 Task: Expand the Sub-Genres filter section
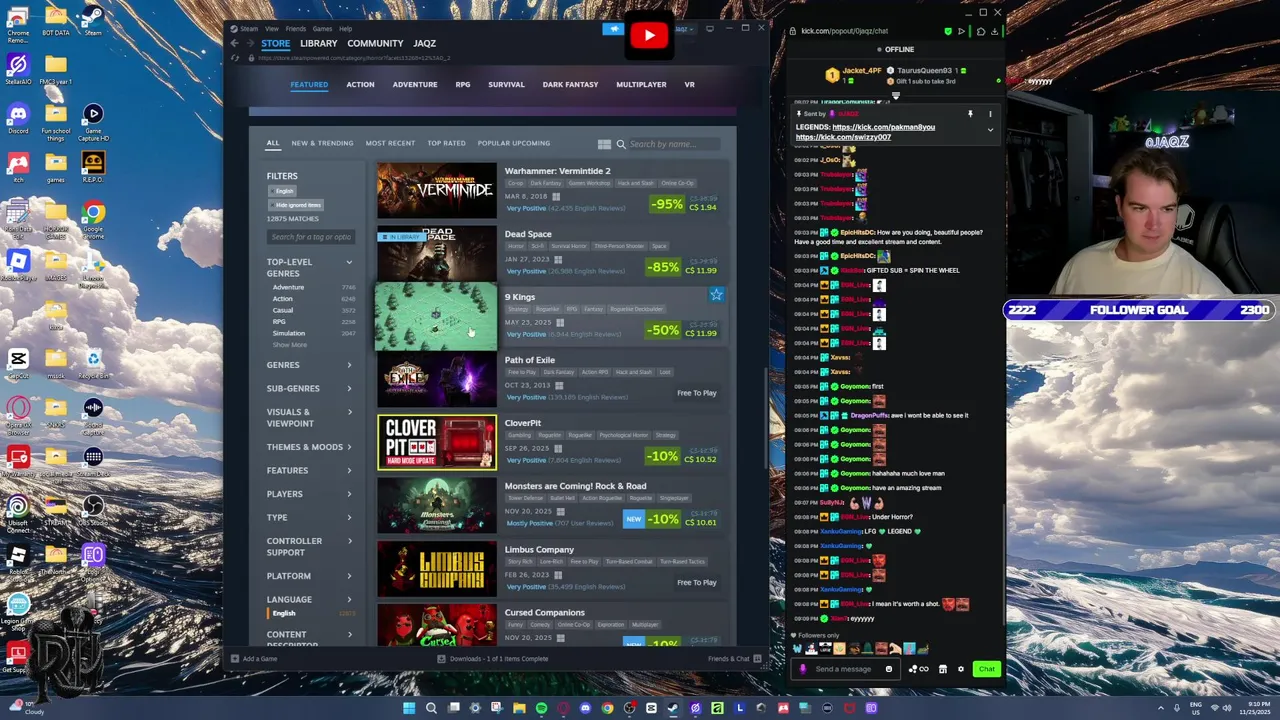[x=309, y=388]
